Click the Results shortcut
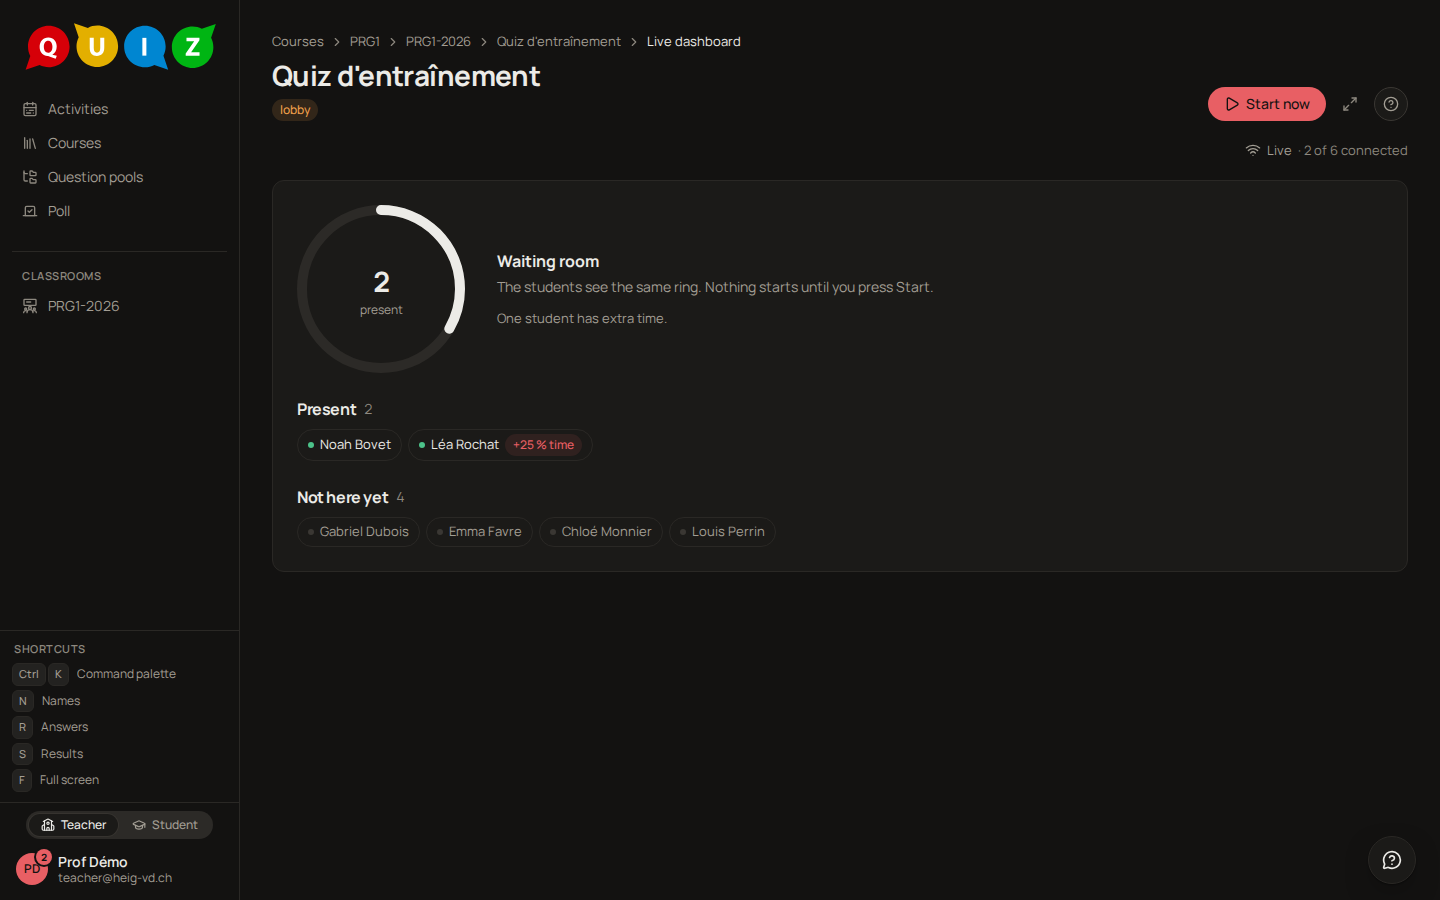The width and height of the screenshot is (1440, 900). [48, 754]
